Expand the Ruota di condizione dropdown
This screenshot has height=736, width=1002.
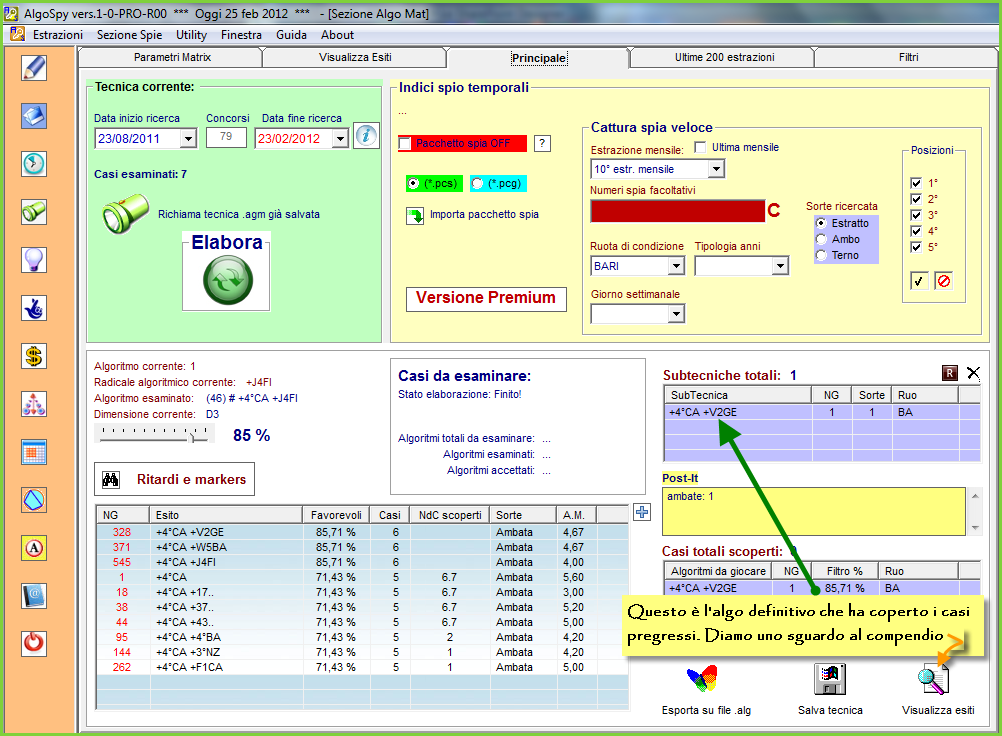coord(675,266)
